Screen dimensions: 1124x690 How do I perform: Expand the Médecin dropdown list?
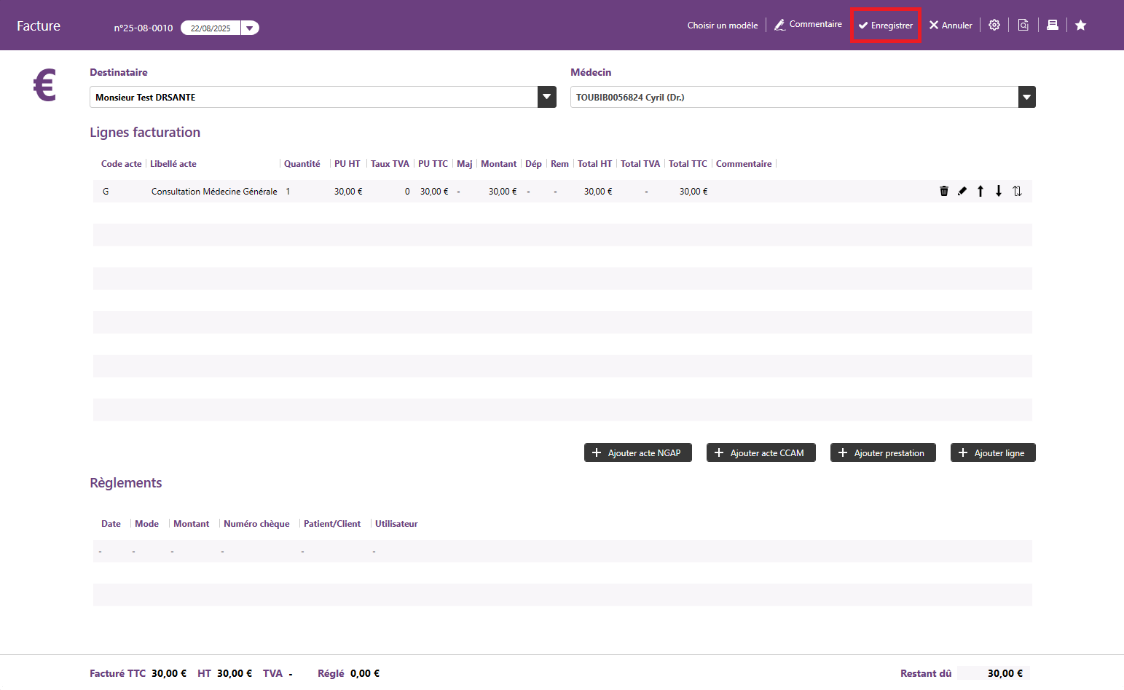pos(1027,97)
